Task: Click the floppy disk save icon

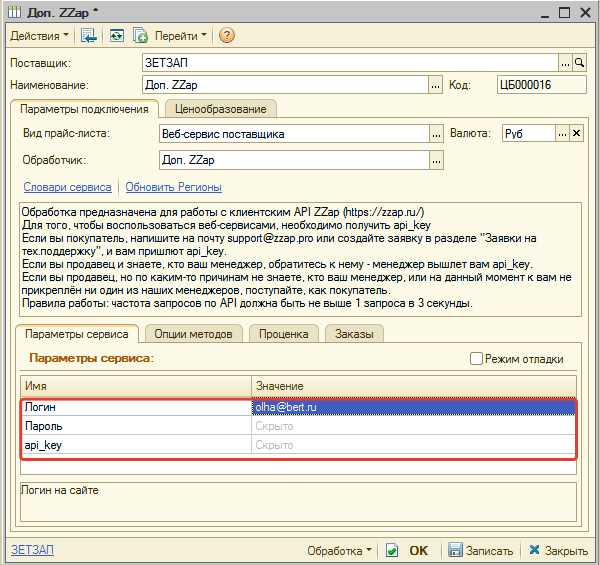Action: point(455,550)
